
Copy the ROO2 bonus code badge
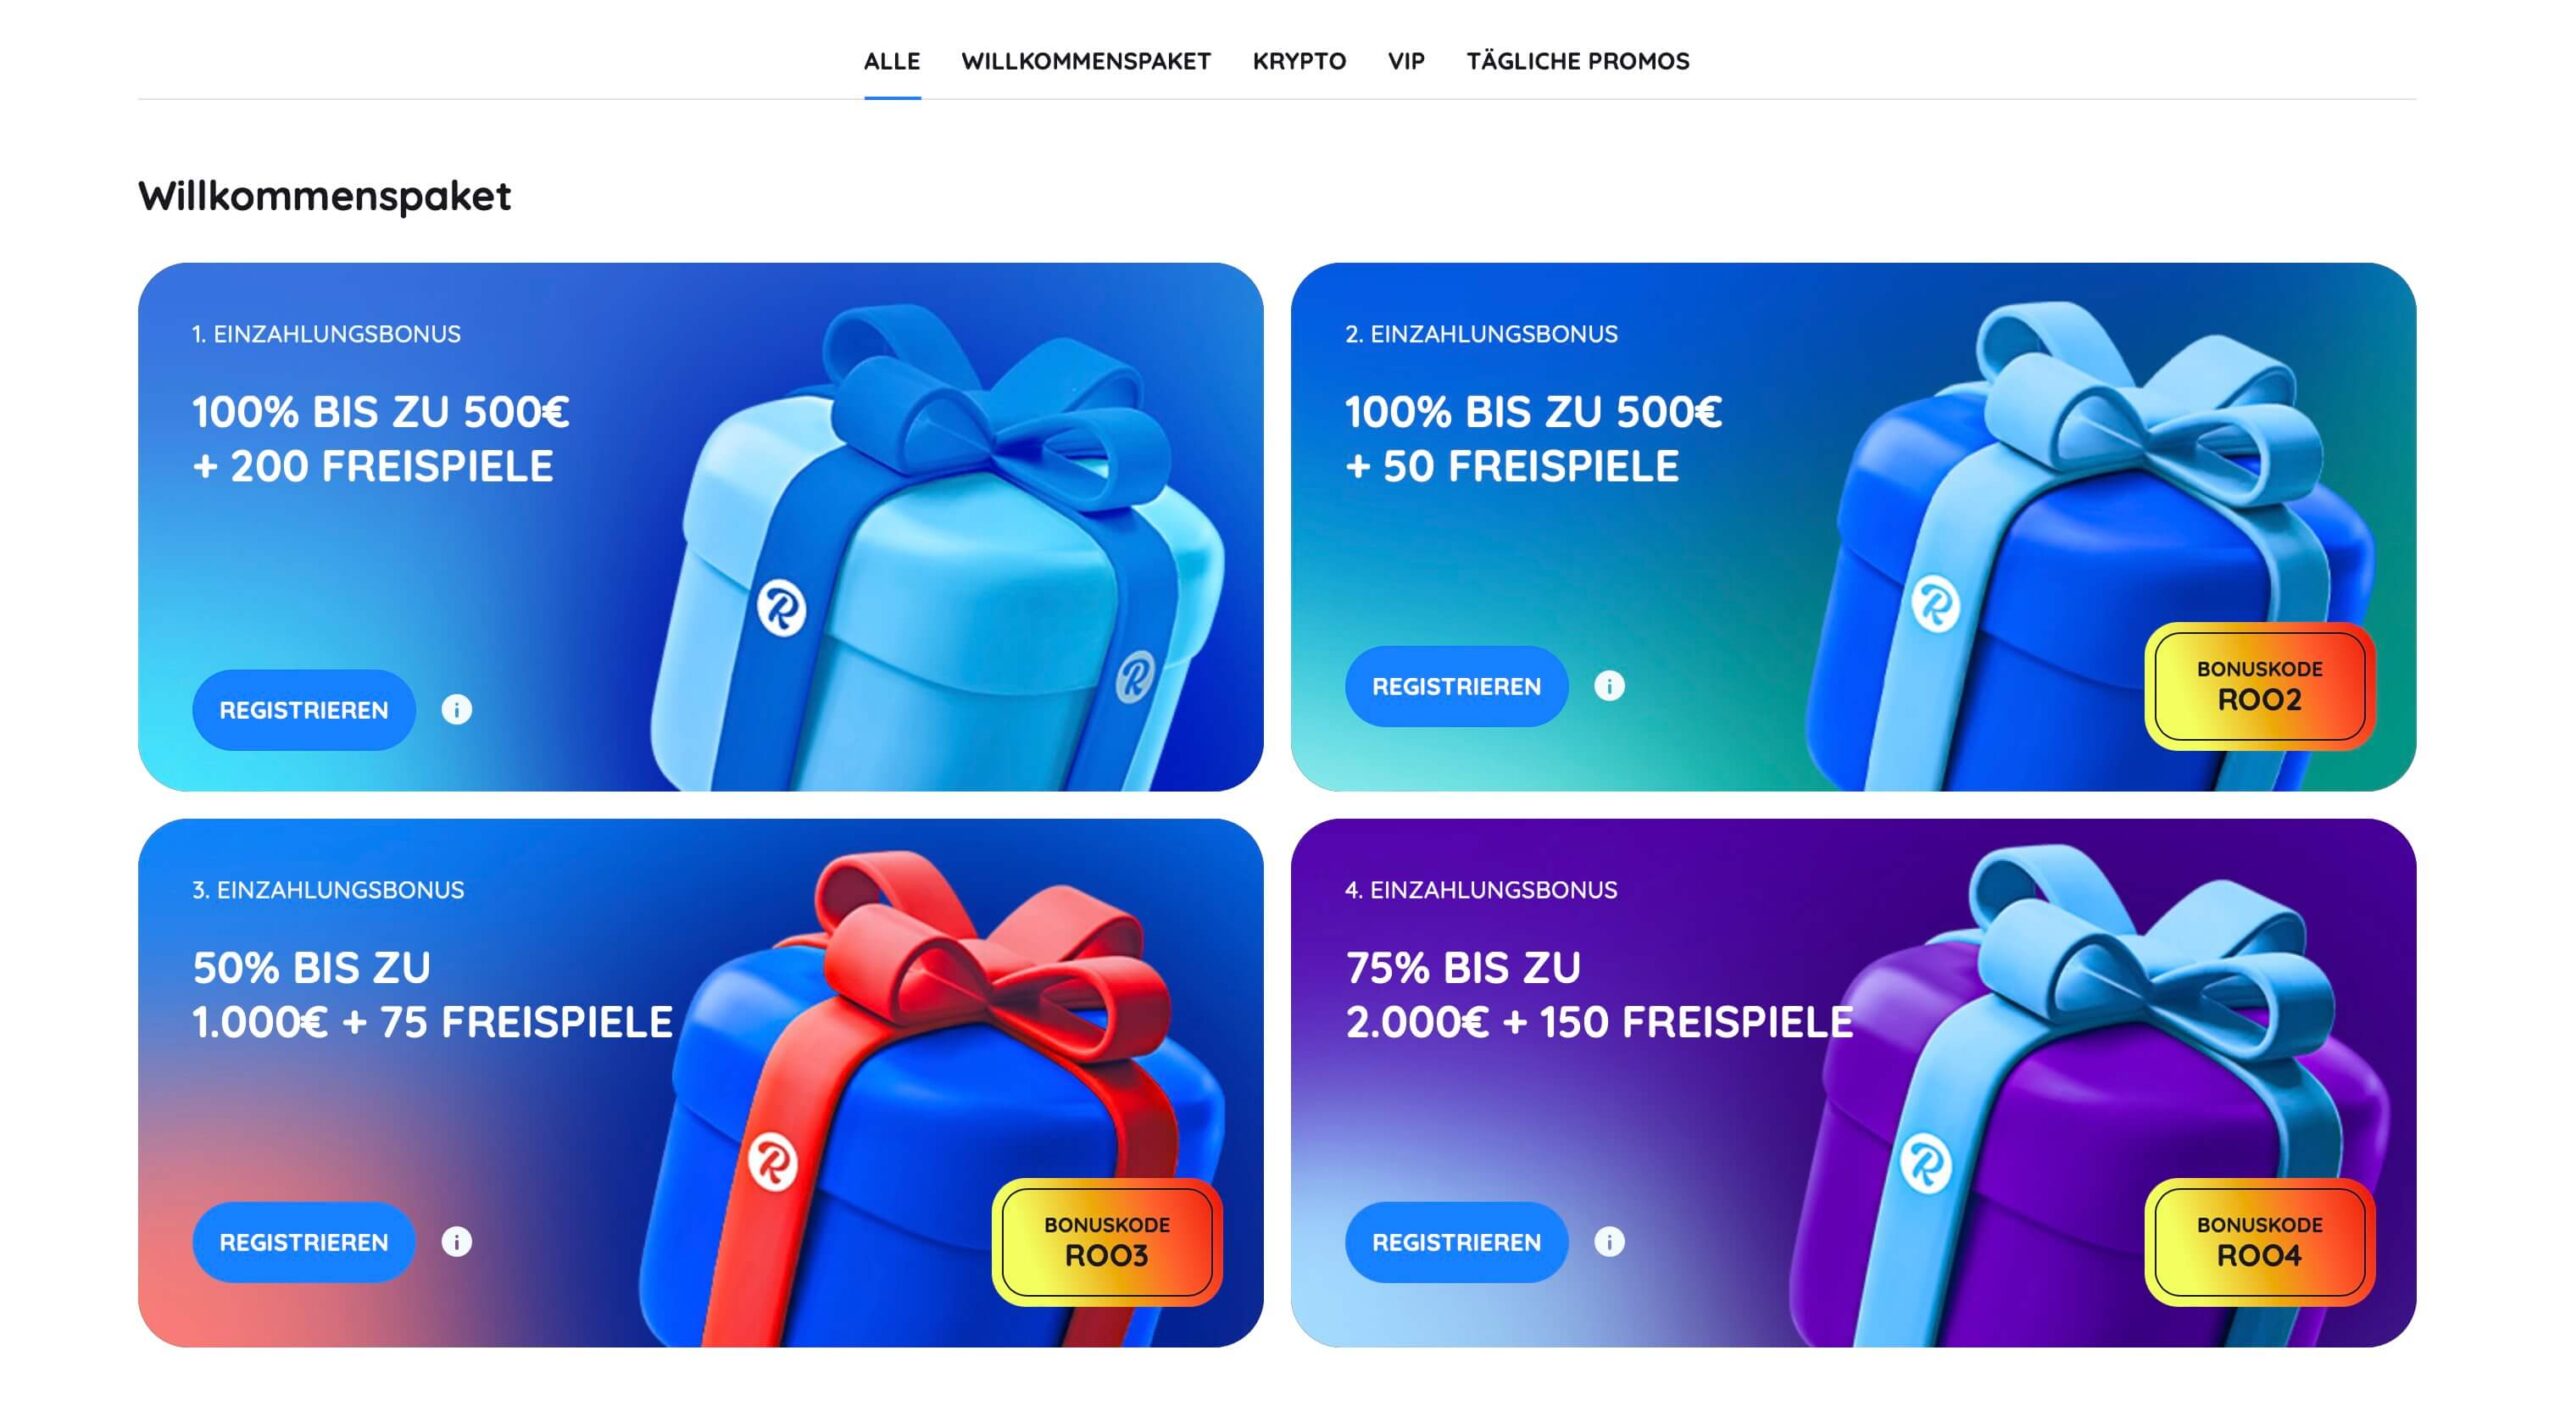2260,686
